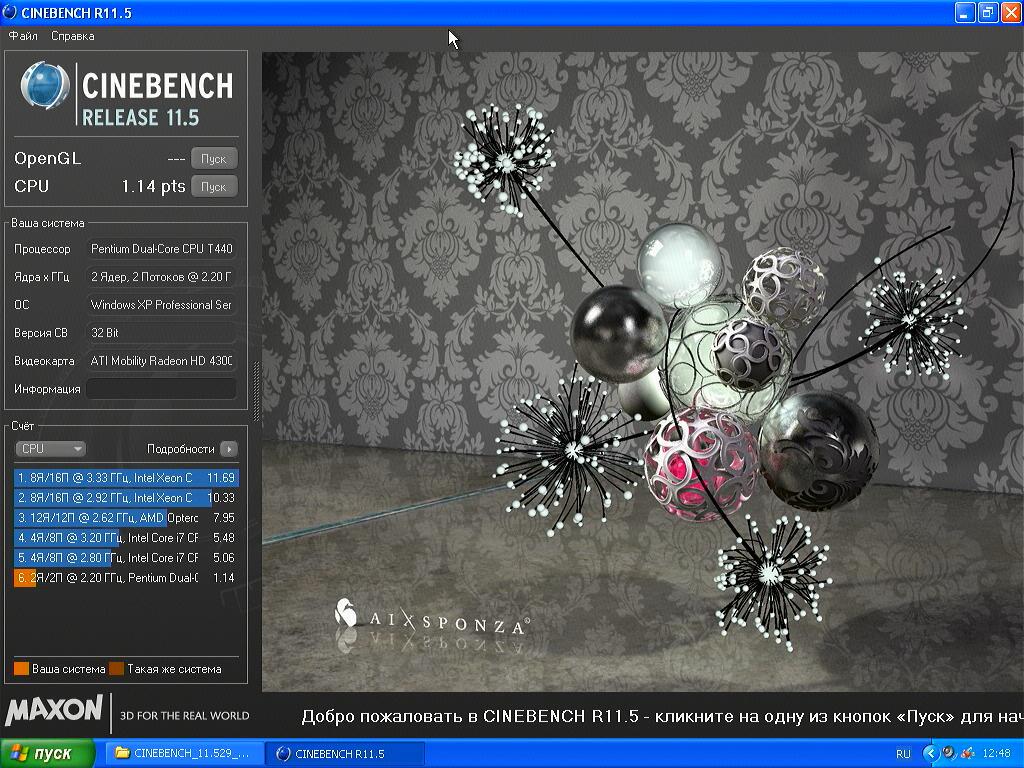
Task: Click the ОС field Windows XP Professional
Action: click(x=161, y=305)
